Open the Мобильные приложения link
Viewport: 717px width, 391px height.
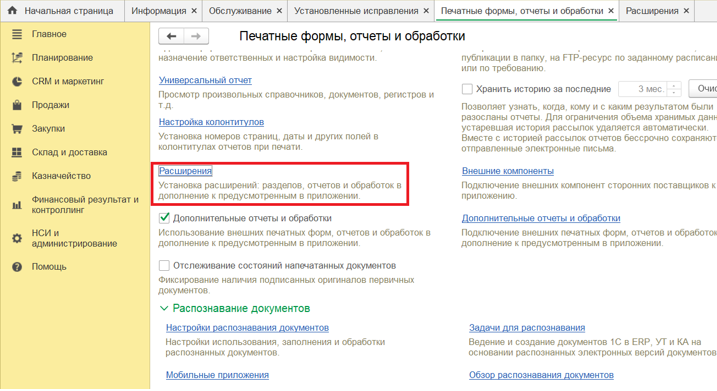point(217,375)
